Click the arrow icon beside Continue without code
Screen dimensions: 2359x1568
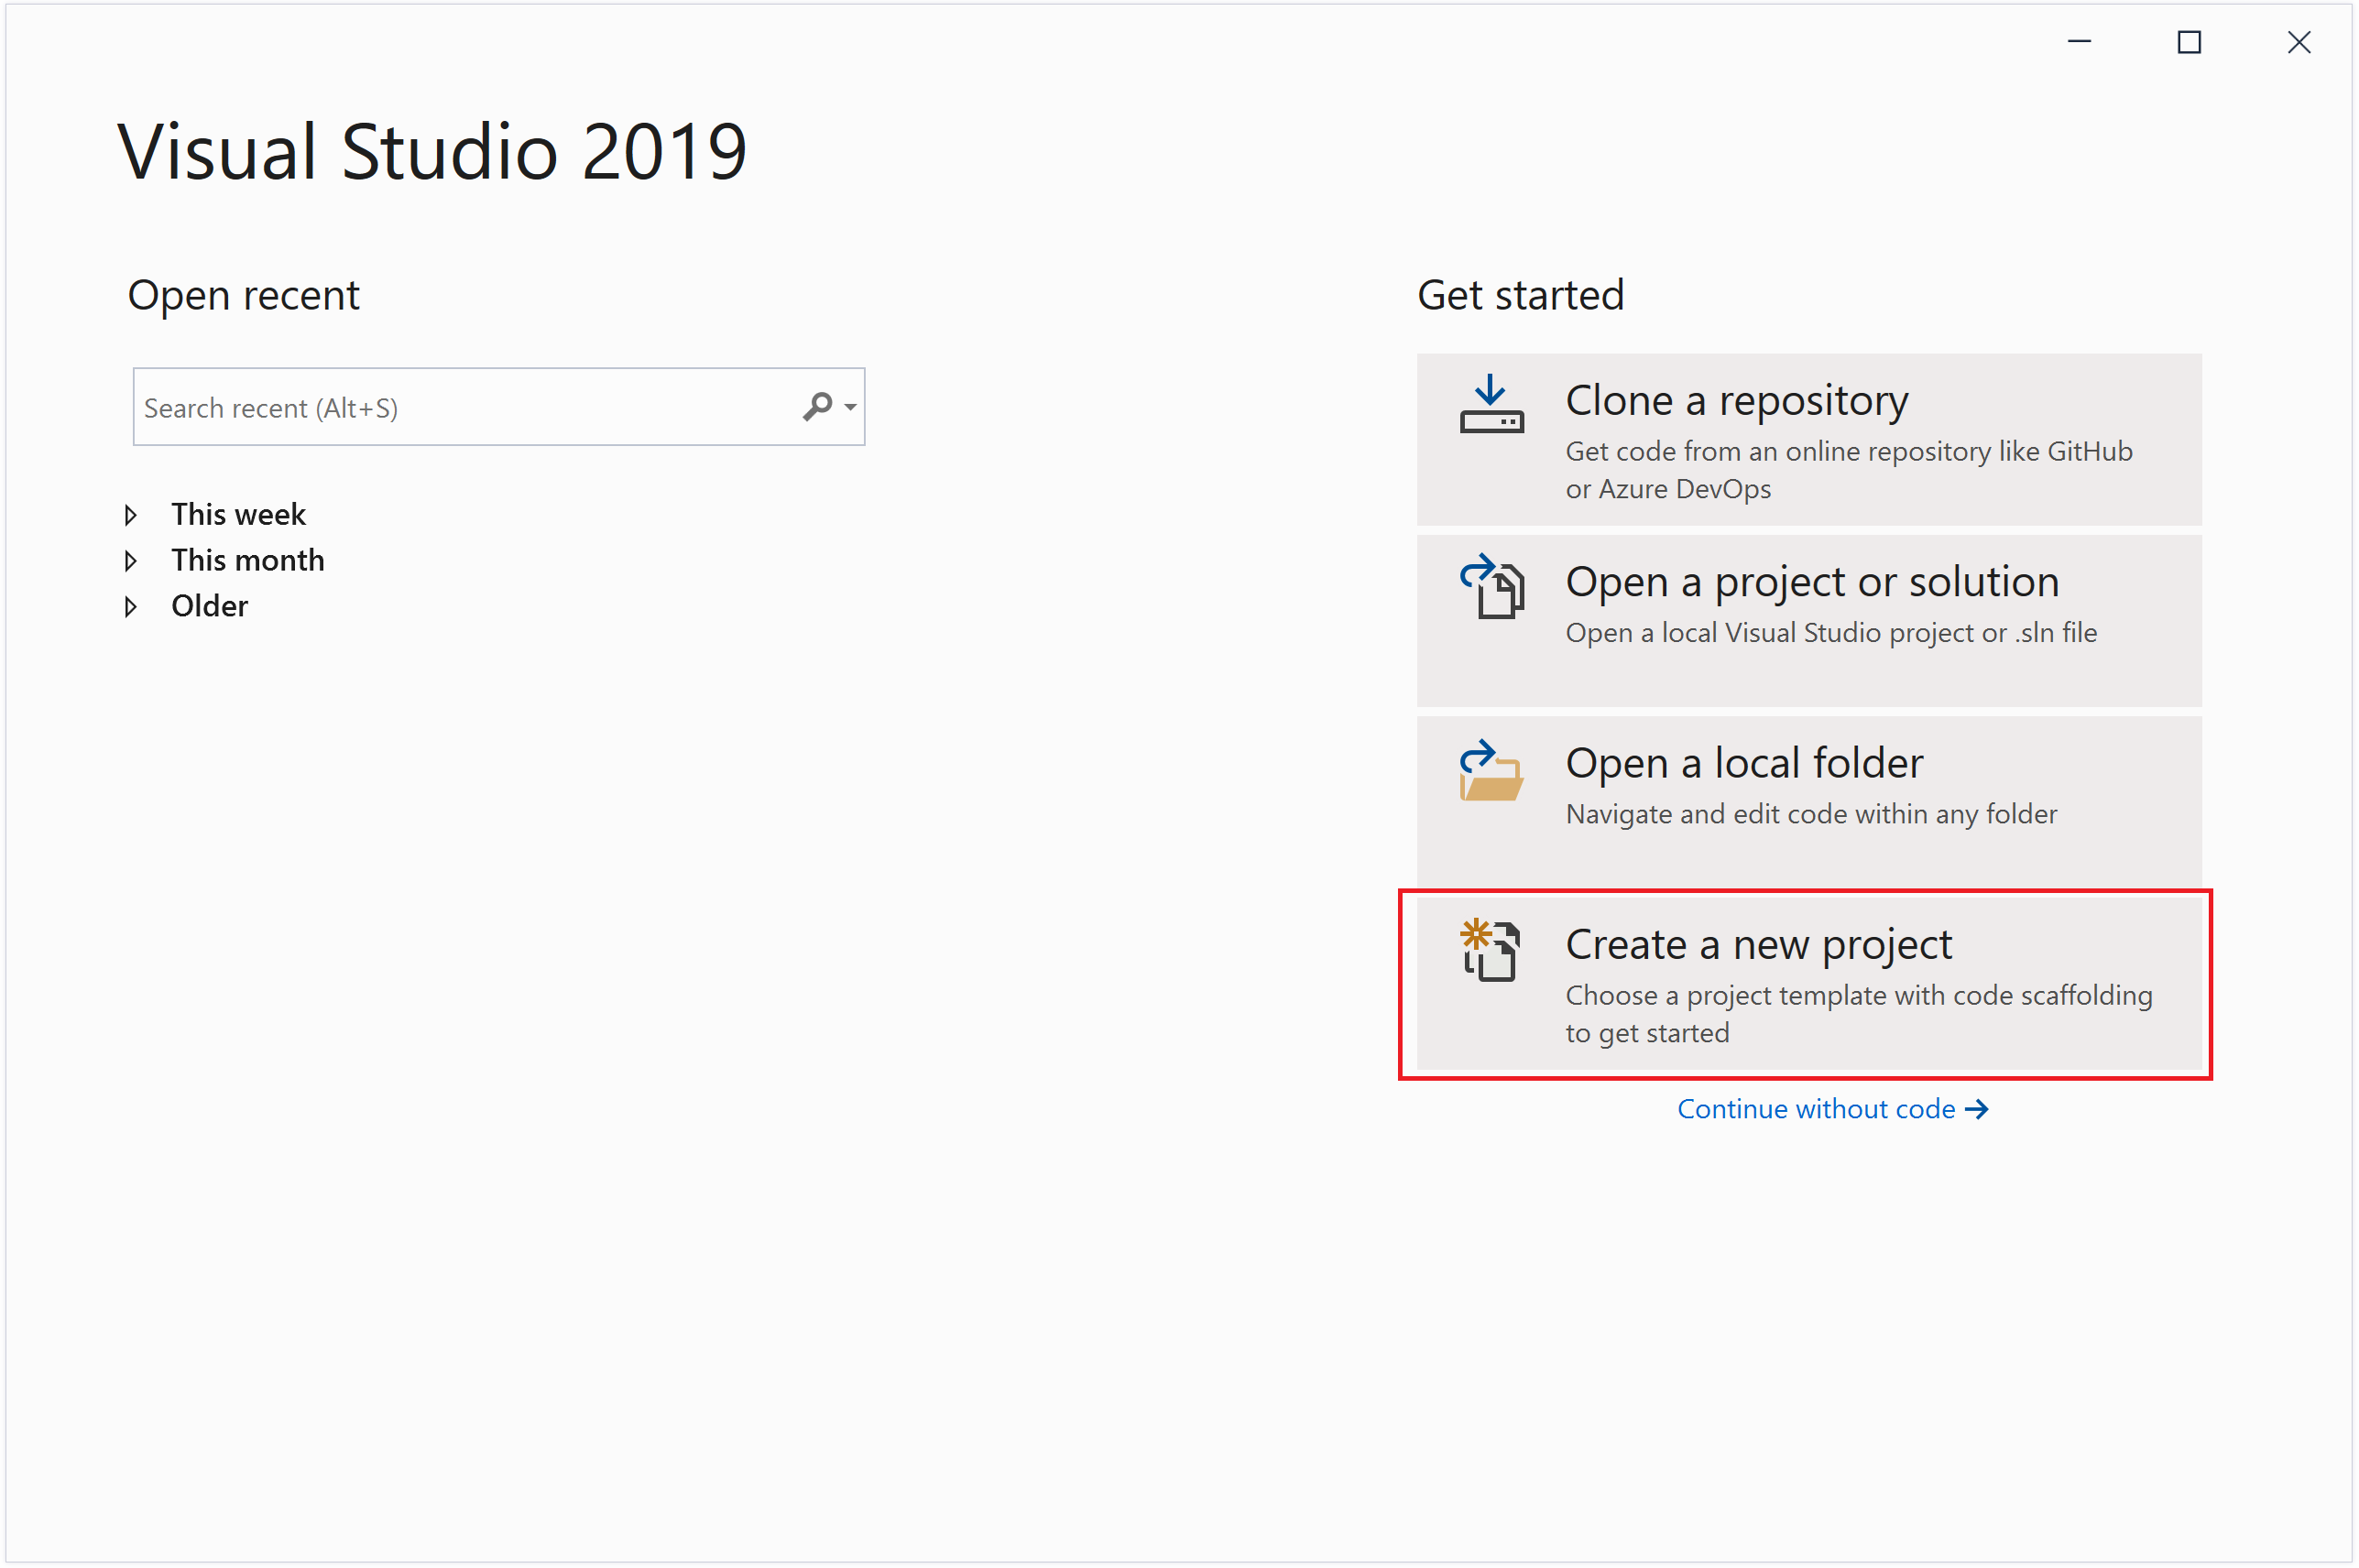click(x=1977, y=1109)
